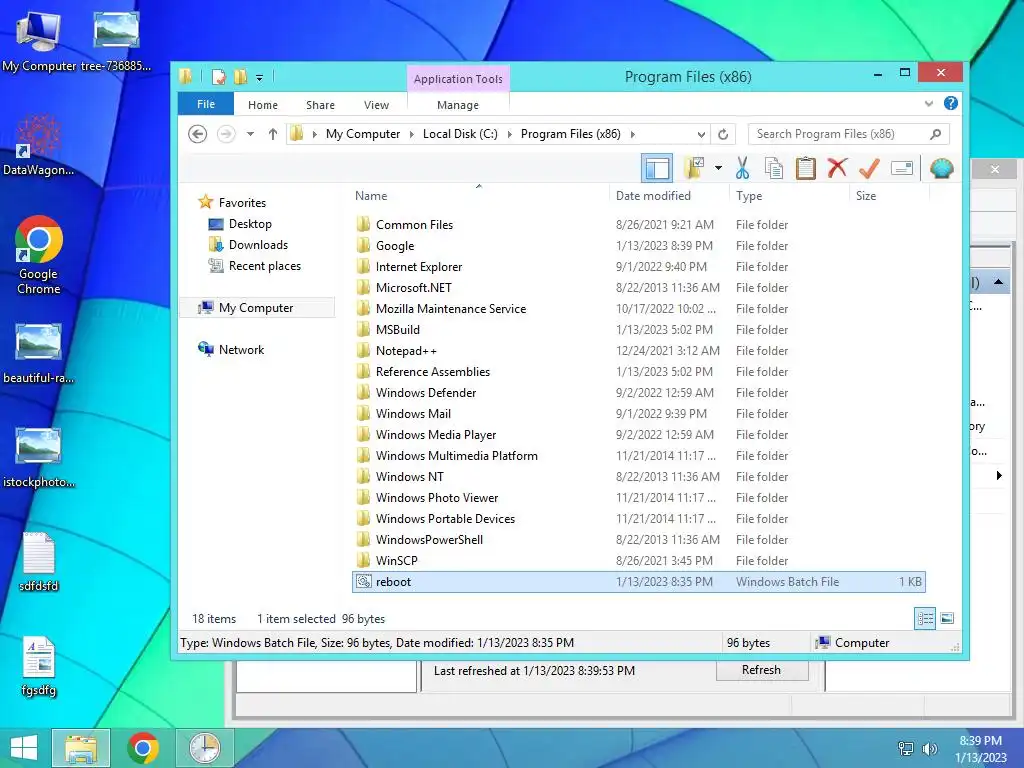
Task: Click My Computer in the address breadcrumb
Action: point(362,134)
